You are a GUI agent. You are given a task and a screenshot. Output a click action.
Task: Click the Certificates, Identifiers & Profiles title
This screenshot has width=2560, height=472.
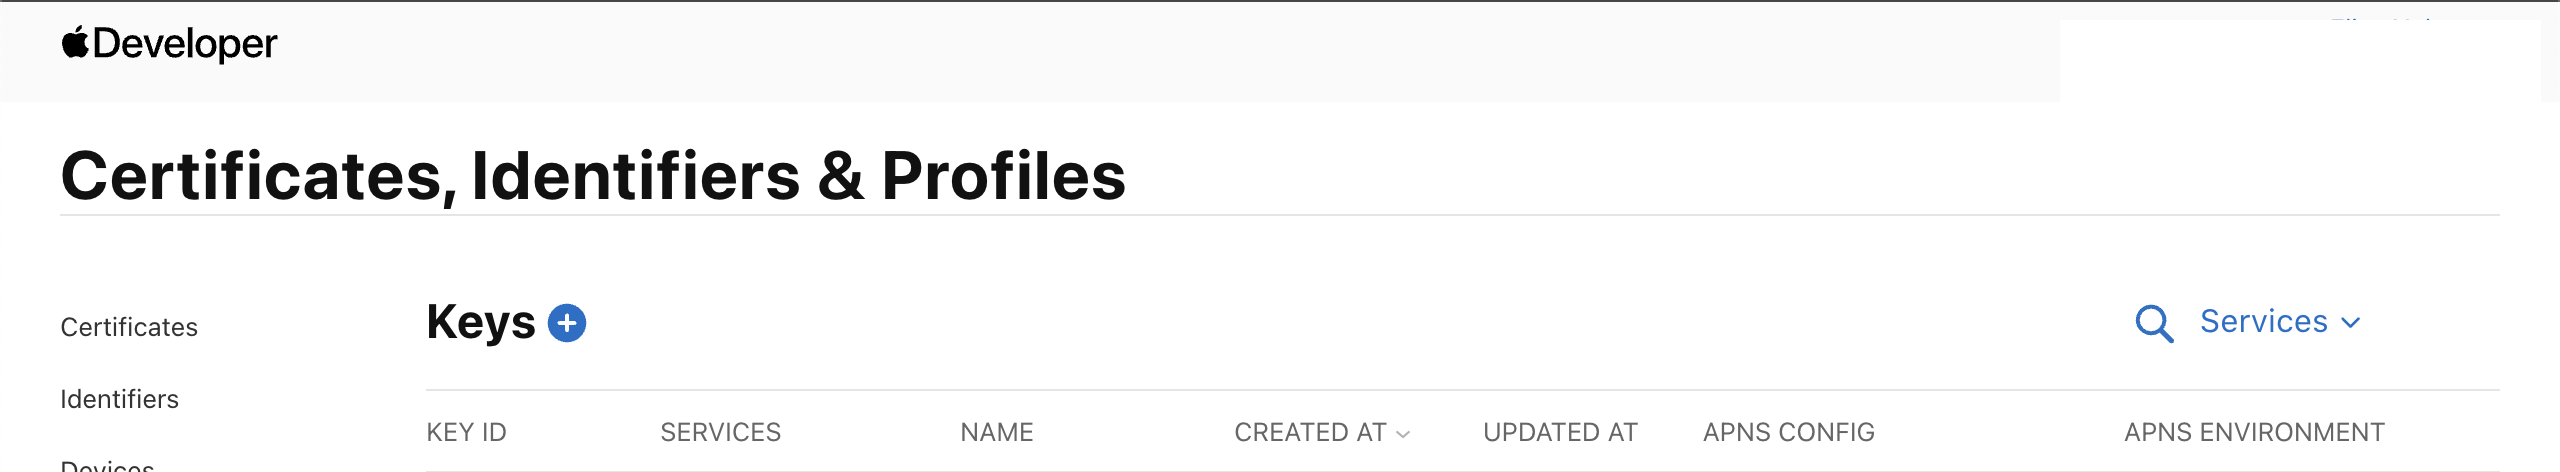click(593, 176)
